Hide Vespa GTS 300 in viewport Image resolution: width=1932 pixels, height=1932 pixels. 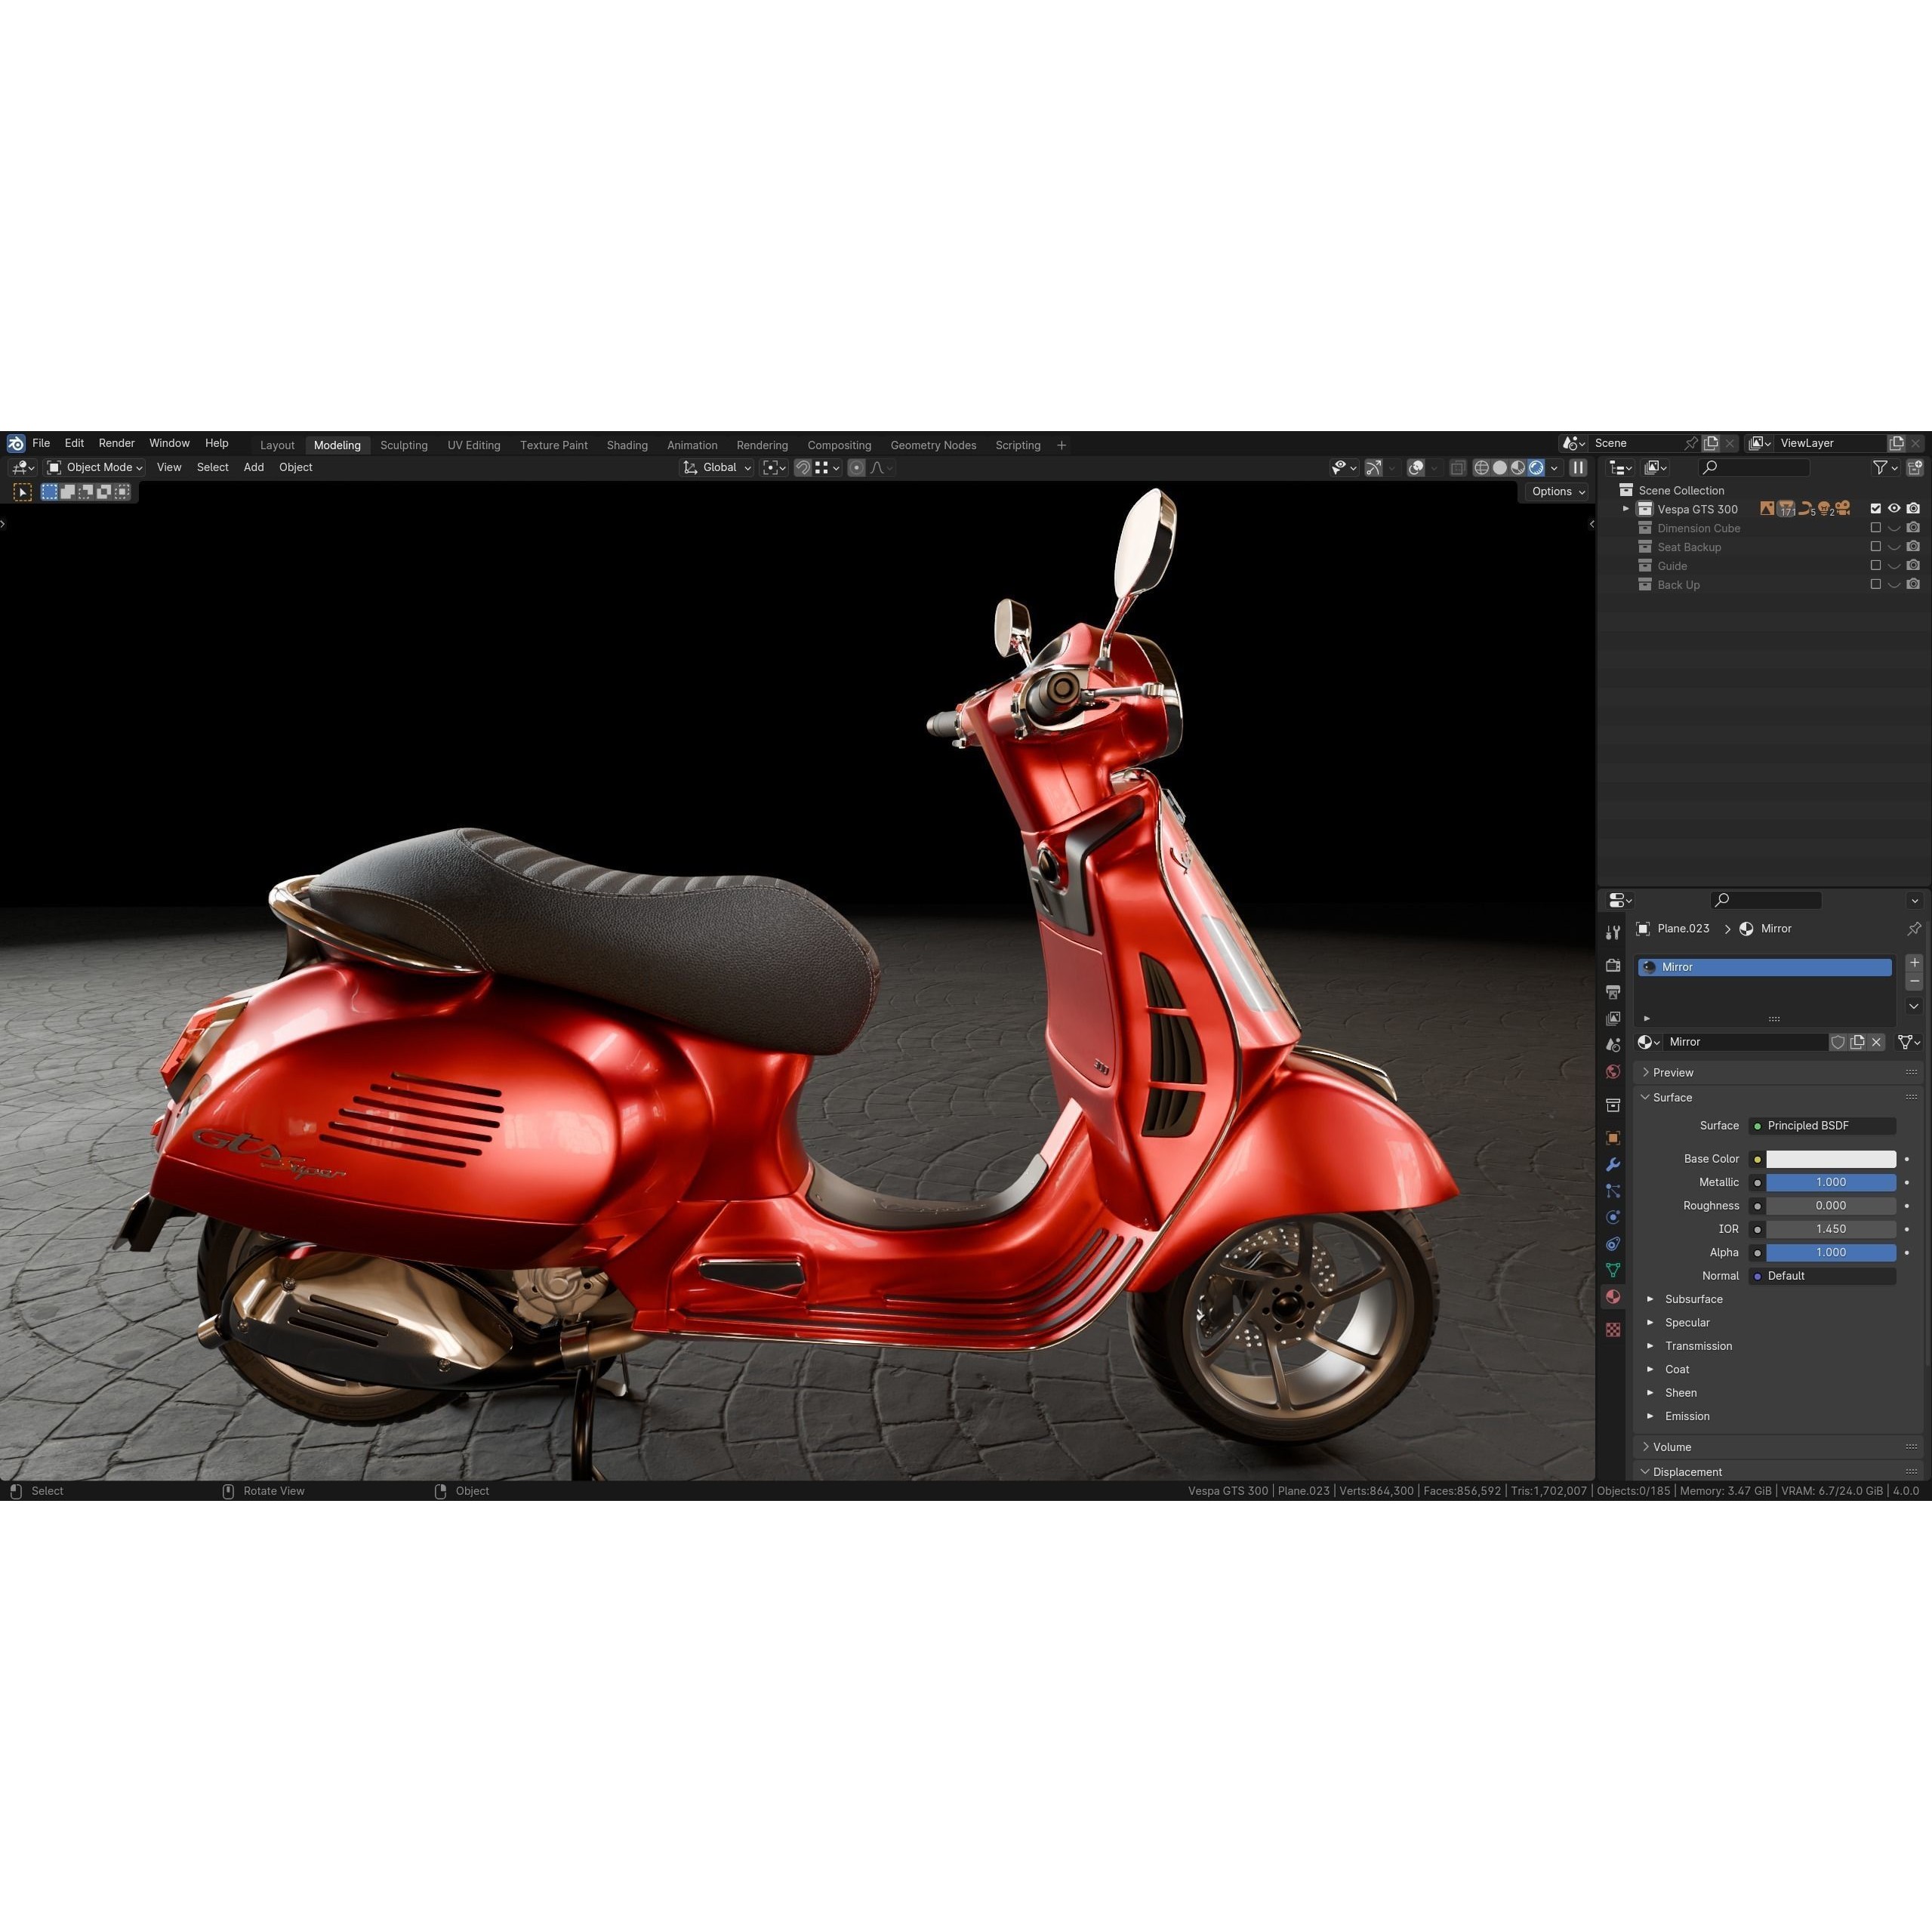coord(1894,509)
